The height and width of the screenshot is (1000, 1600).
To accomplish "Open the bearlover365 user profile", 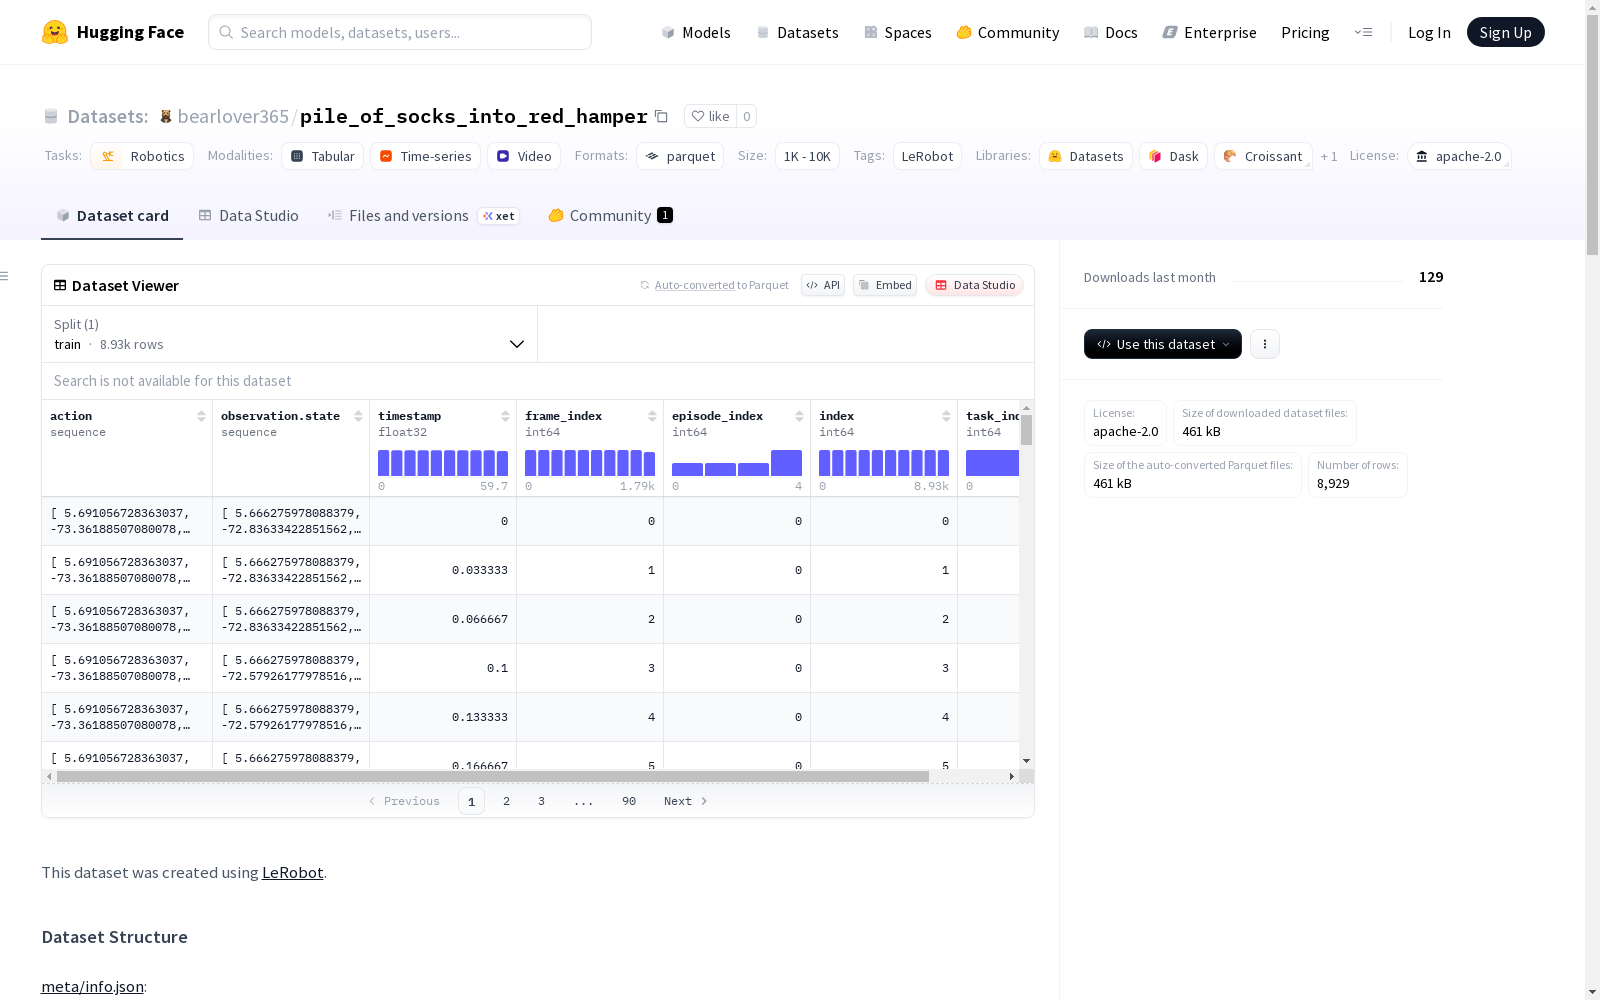I will pyautogui.click(x=233, y=116).
